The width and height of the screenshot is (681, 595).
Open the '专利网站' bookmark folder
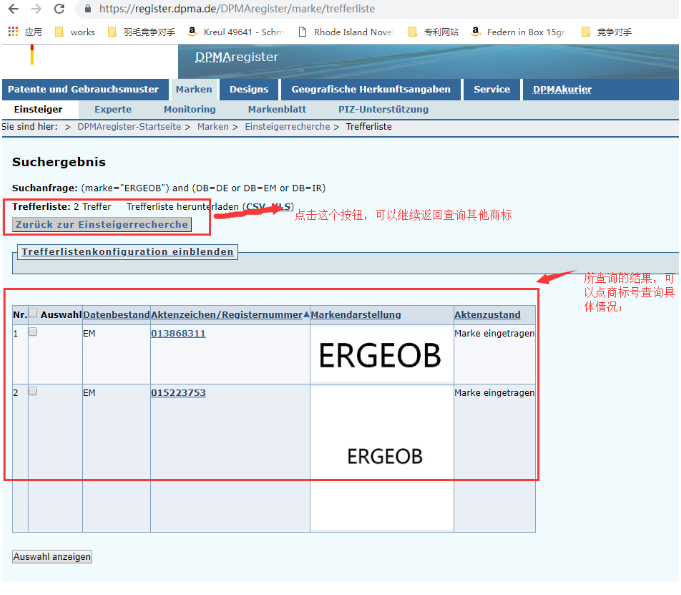point(433,32)
